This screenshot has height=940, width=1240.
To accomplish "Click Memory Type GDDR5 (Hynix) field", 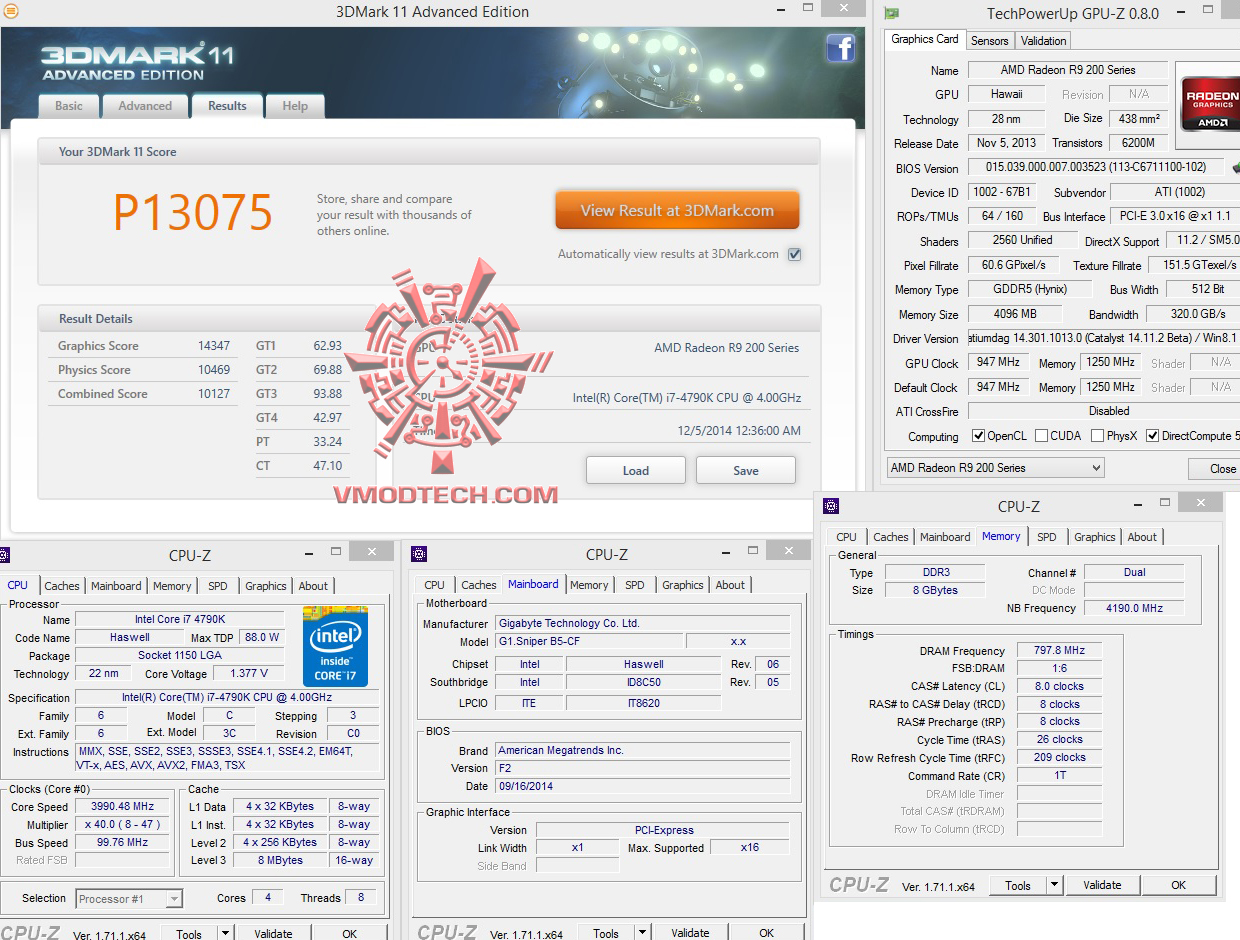I will 1029,289.
